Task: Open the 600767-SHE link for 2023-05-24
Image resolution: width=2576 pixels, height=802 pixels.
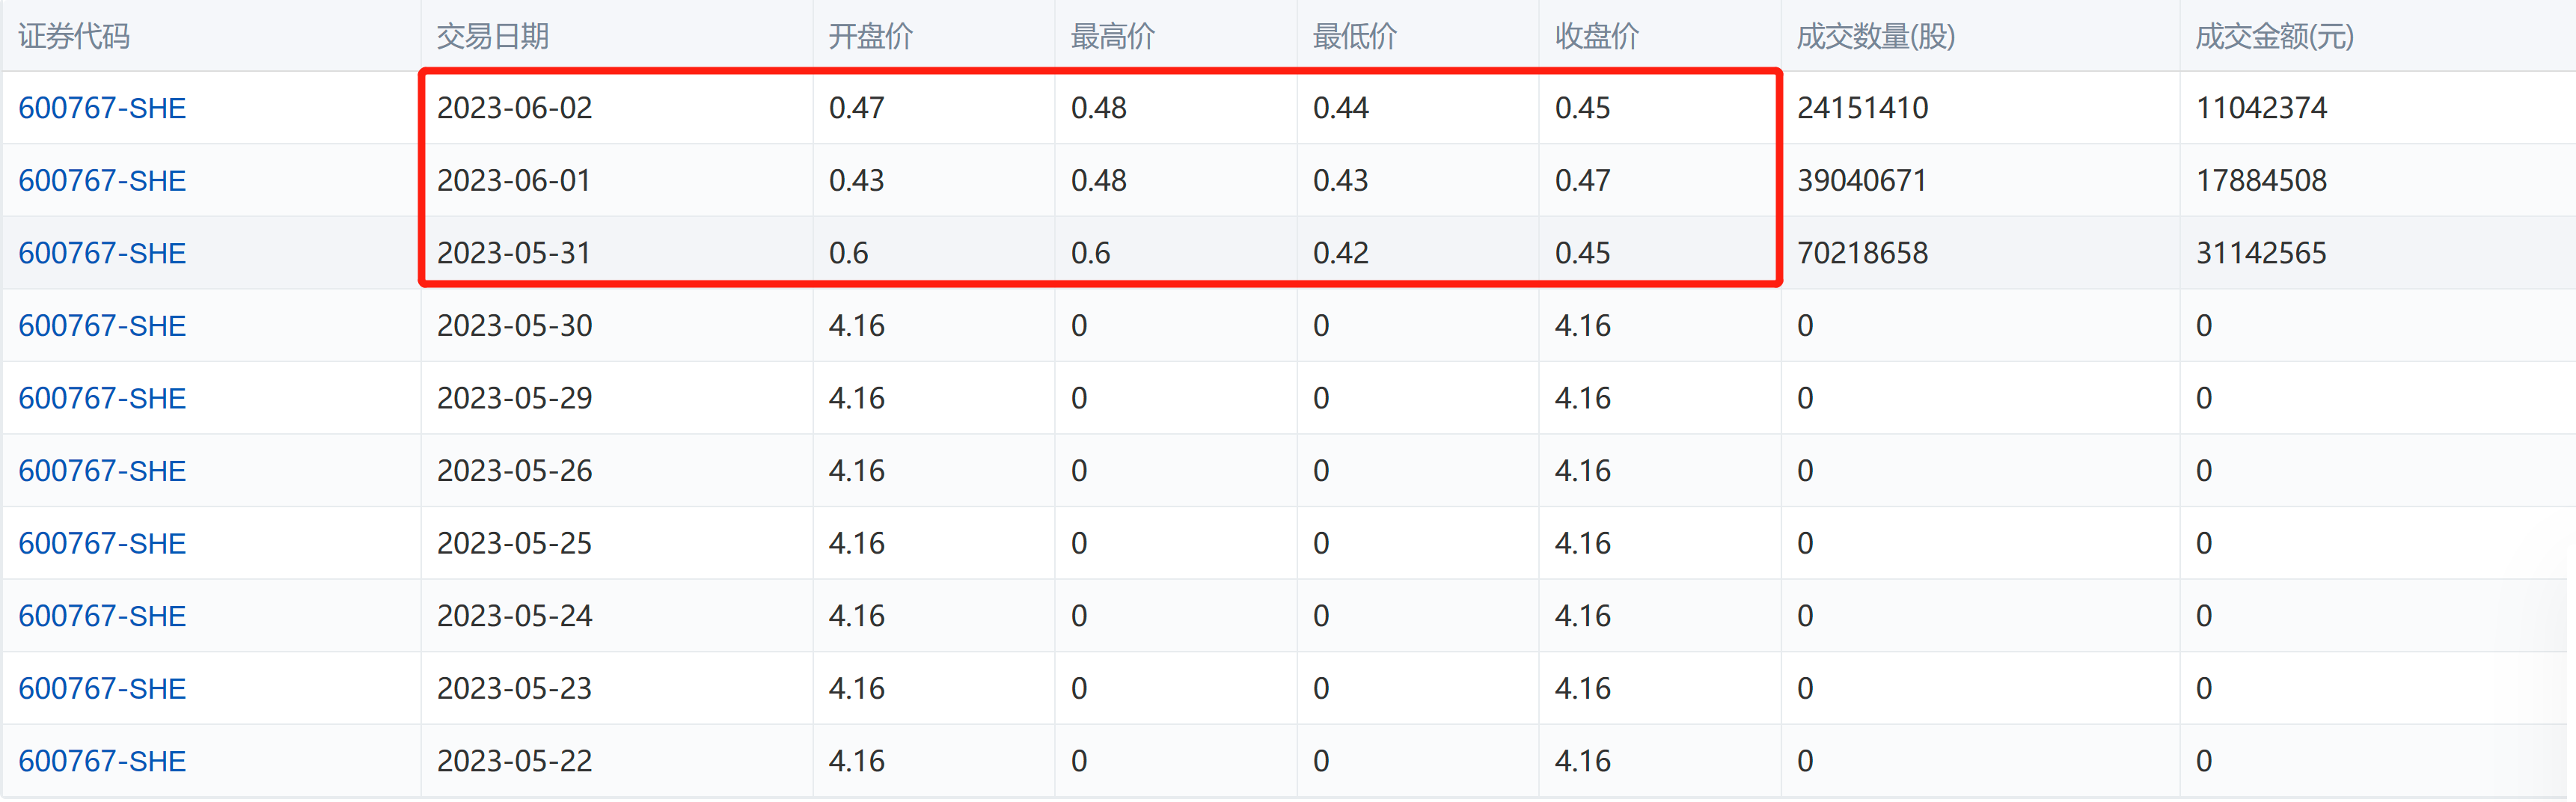Action: coord(102,616)
